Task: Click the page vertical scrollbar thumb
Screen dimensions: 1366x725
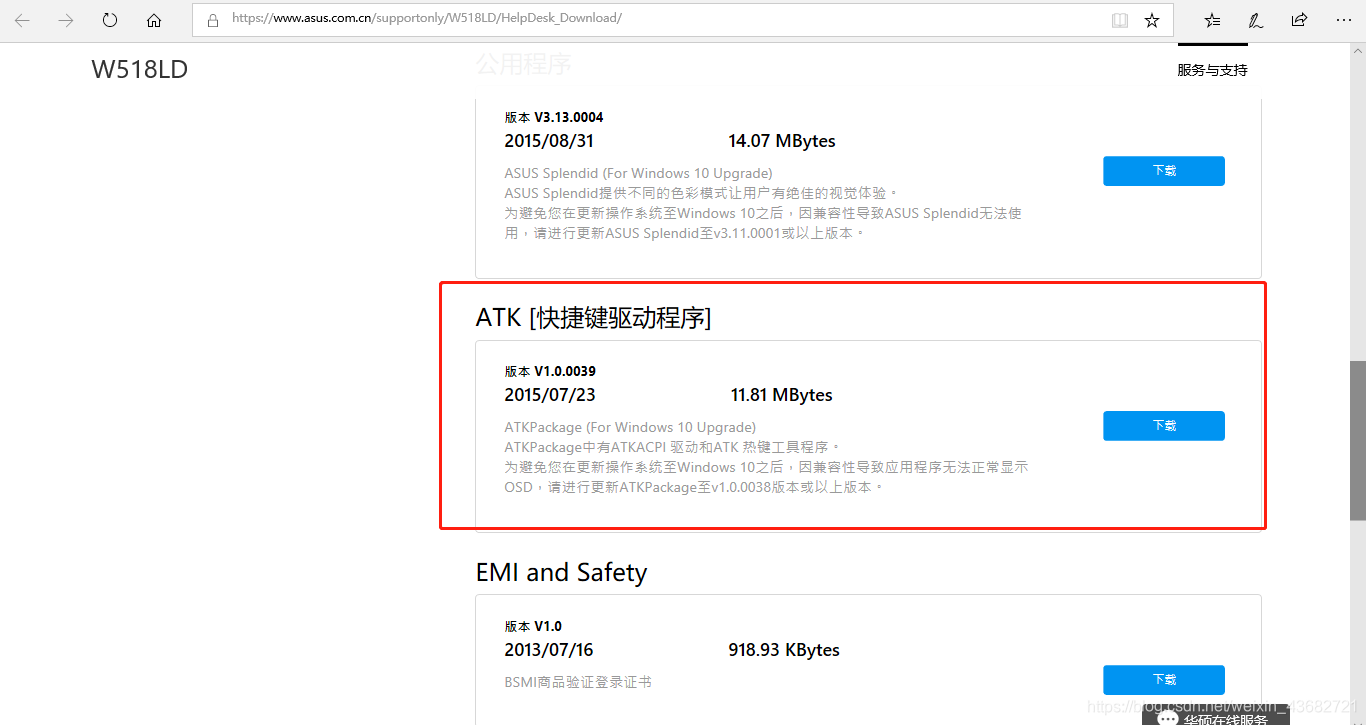Action: point(1357,440)
